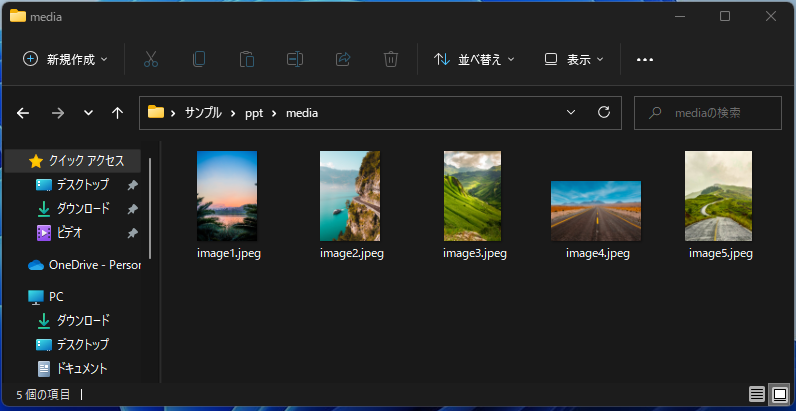The width and height of the screenshot is (796, 411).
Task: Click the Share icon in toolbar
Action: [x=343, y=59]
